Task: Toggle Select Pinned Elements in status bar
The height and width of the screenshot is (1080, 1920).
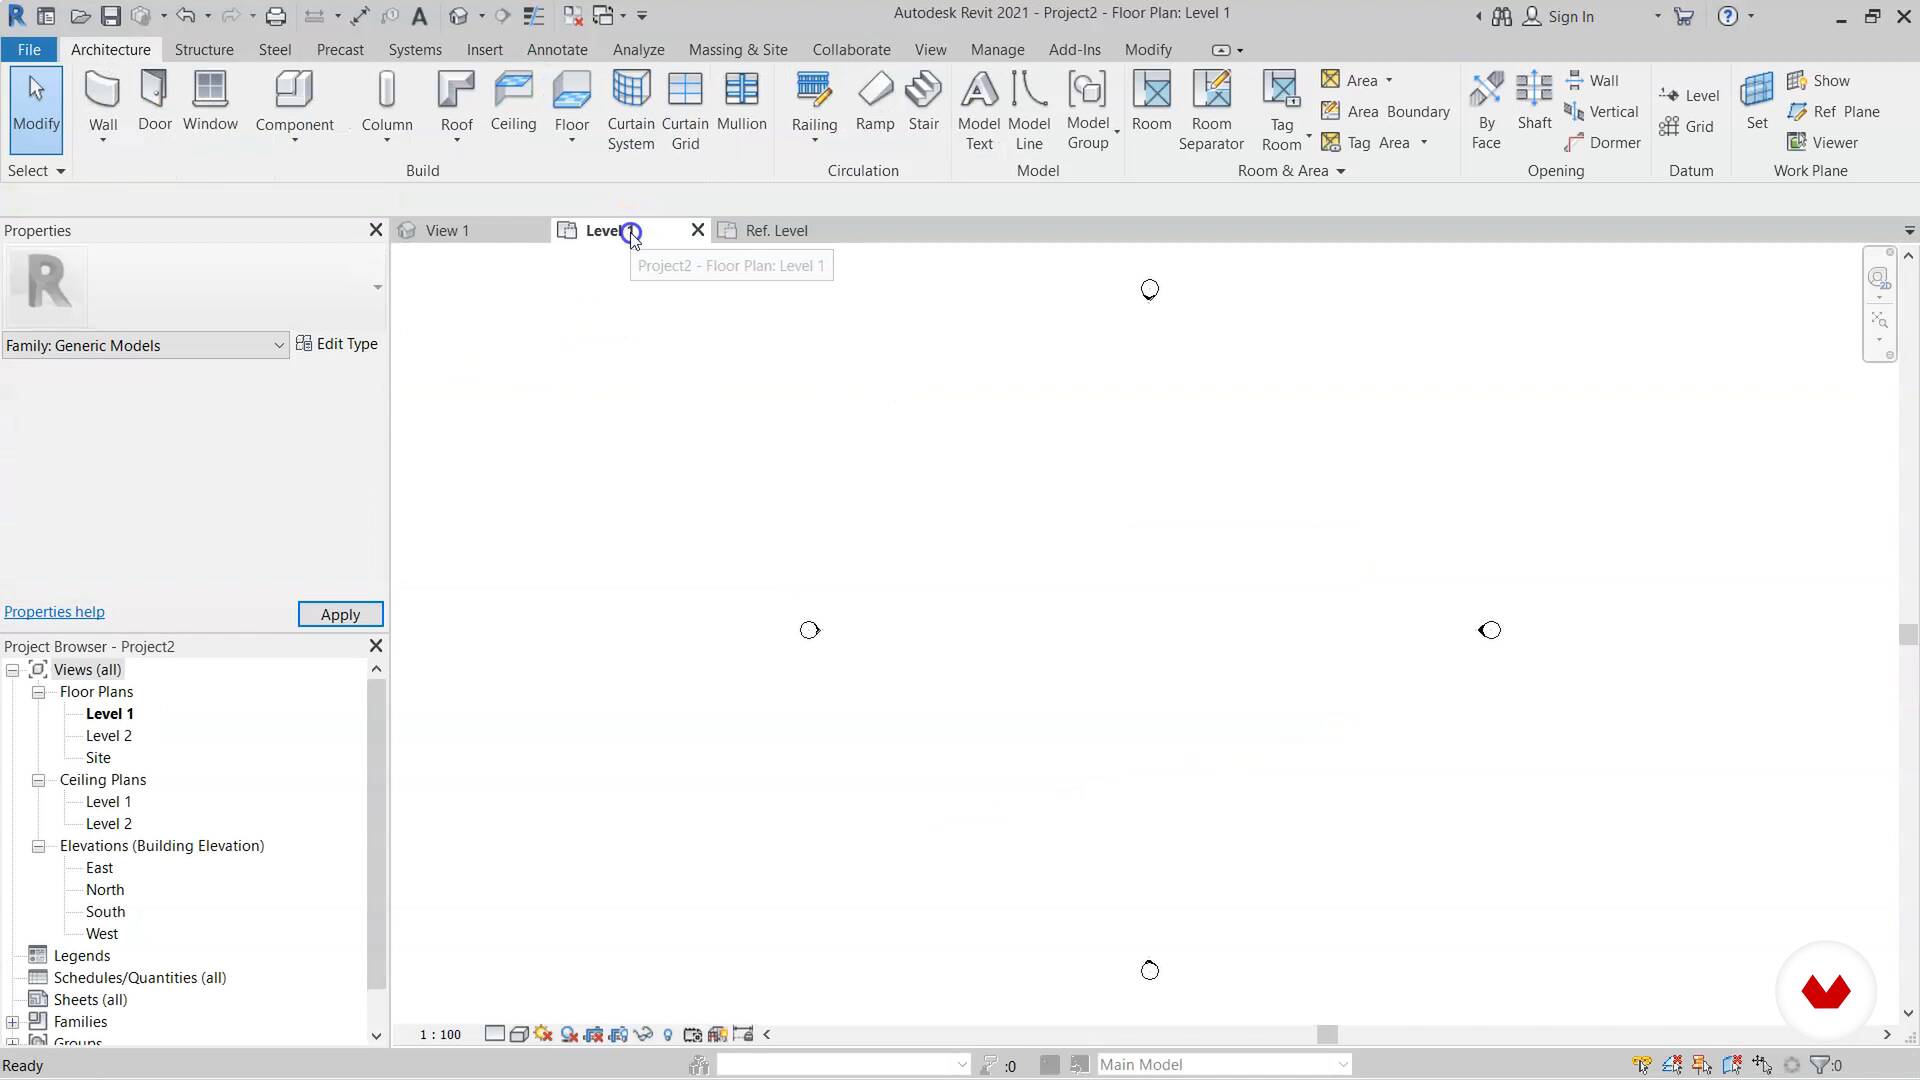Action: pyautogui.click(x=1702, y=1065)
